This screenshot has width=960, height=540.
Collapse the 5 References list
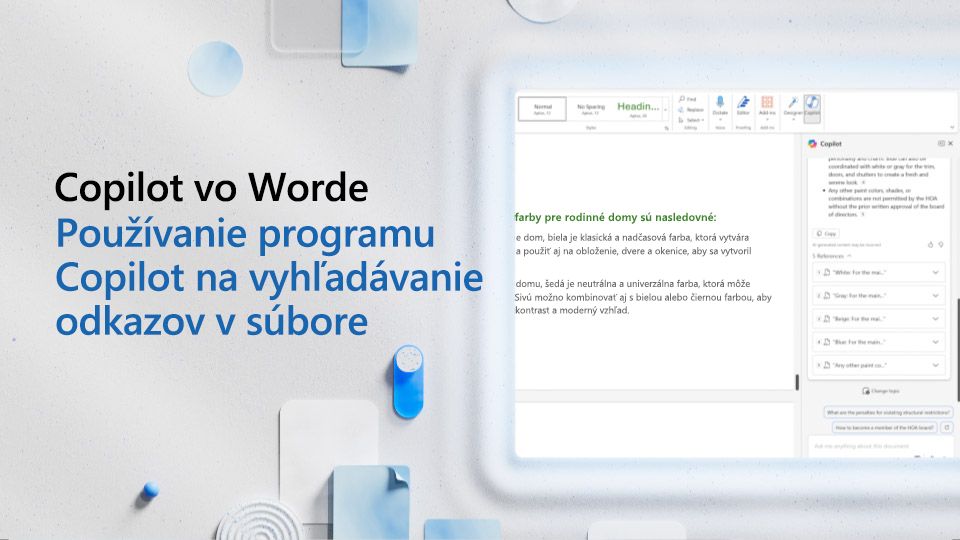(x=832, y=256)
